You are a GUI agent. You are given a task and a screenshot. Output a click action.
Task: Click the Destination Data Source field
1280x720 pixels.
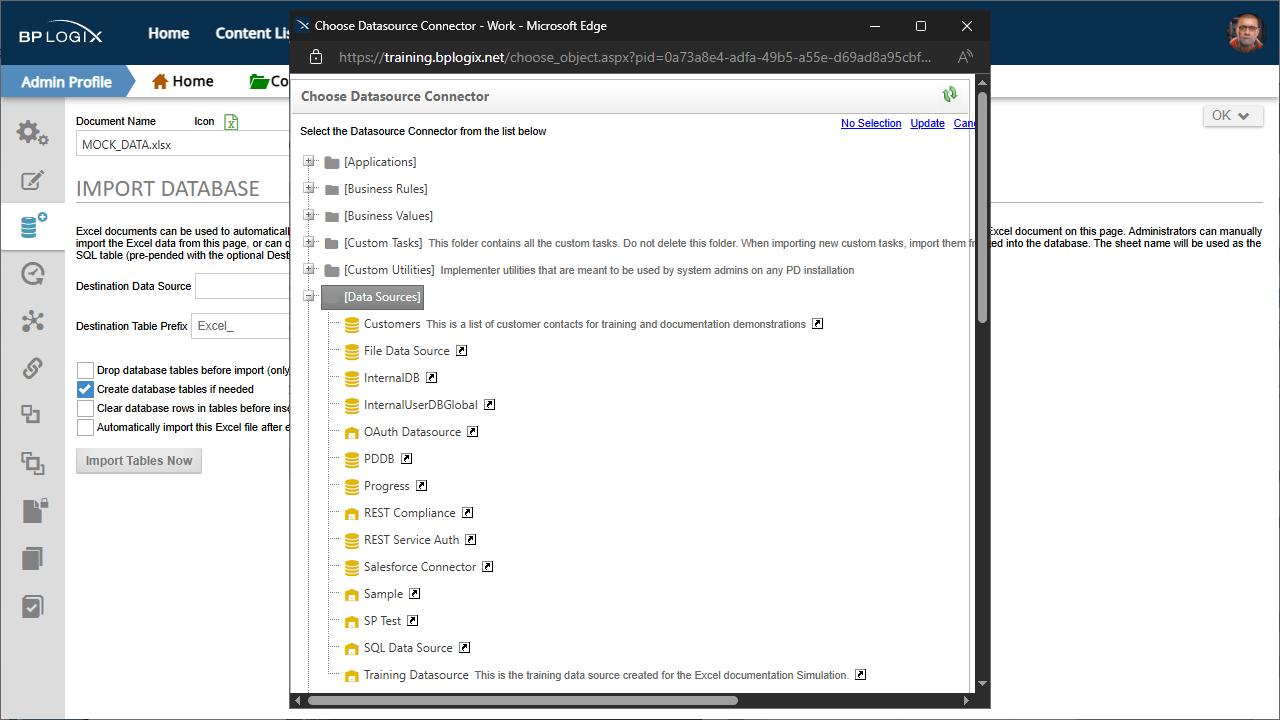pyautogui.click(x=244, y=286)
